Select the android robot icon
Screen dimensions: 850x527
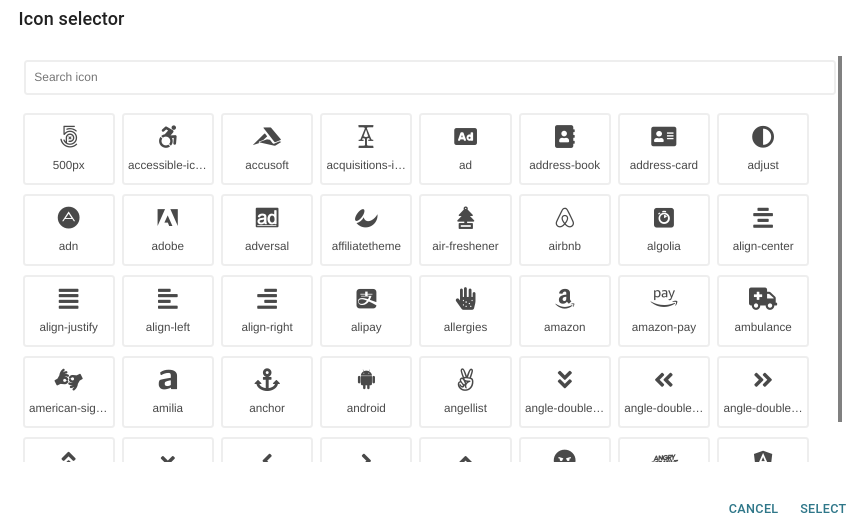coord(366,392)
